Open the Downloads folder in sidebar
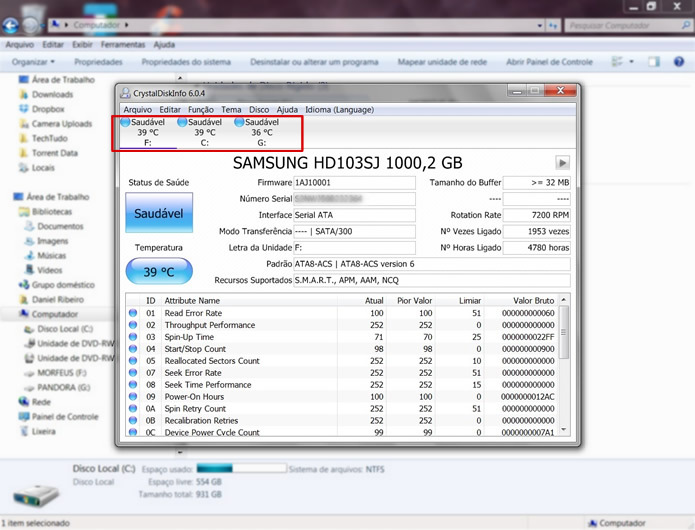 [52, 94]
